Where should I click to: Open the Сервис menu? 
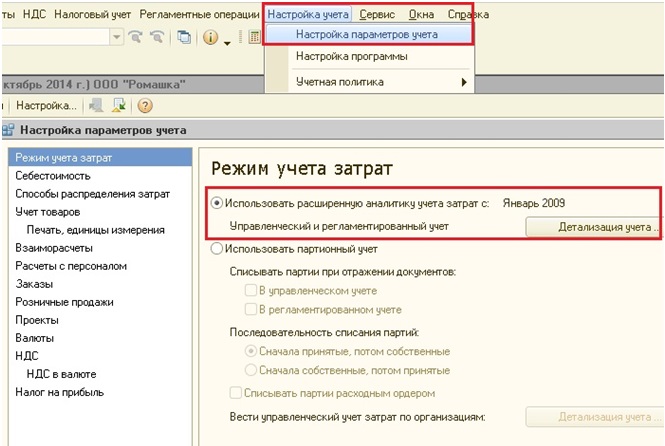377,14
